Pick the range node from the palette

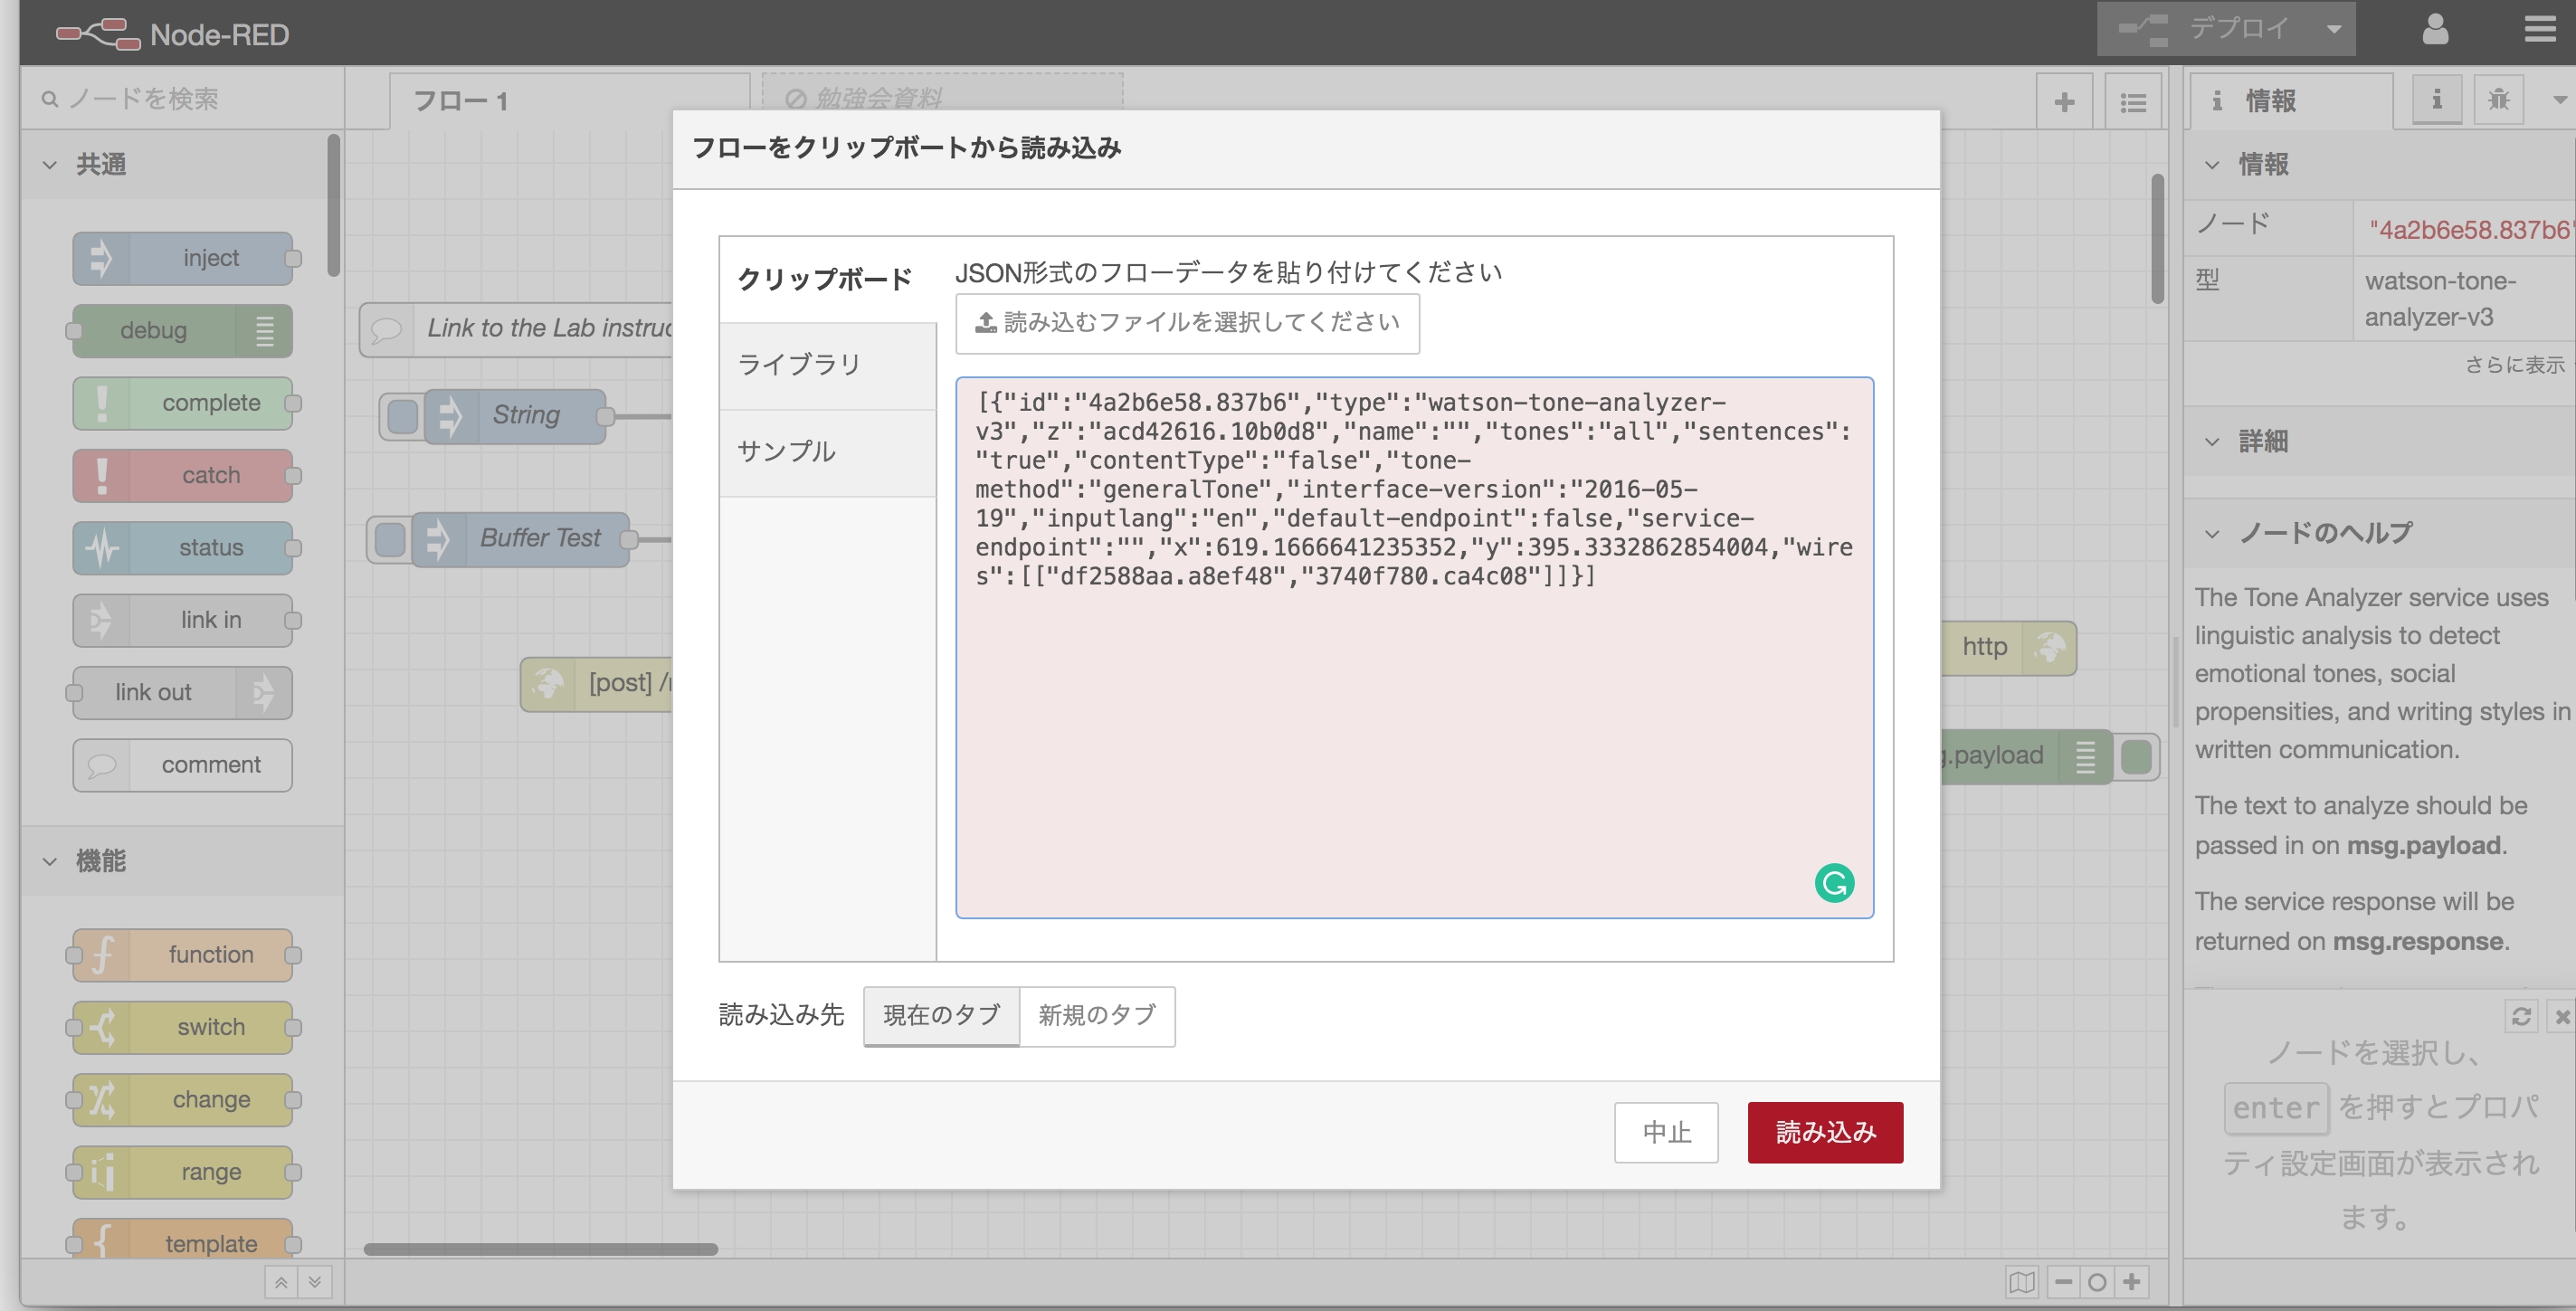tap(183, 1172)
